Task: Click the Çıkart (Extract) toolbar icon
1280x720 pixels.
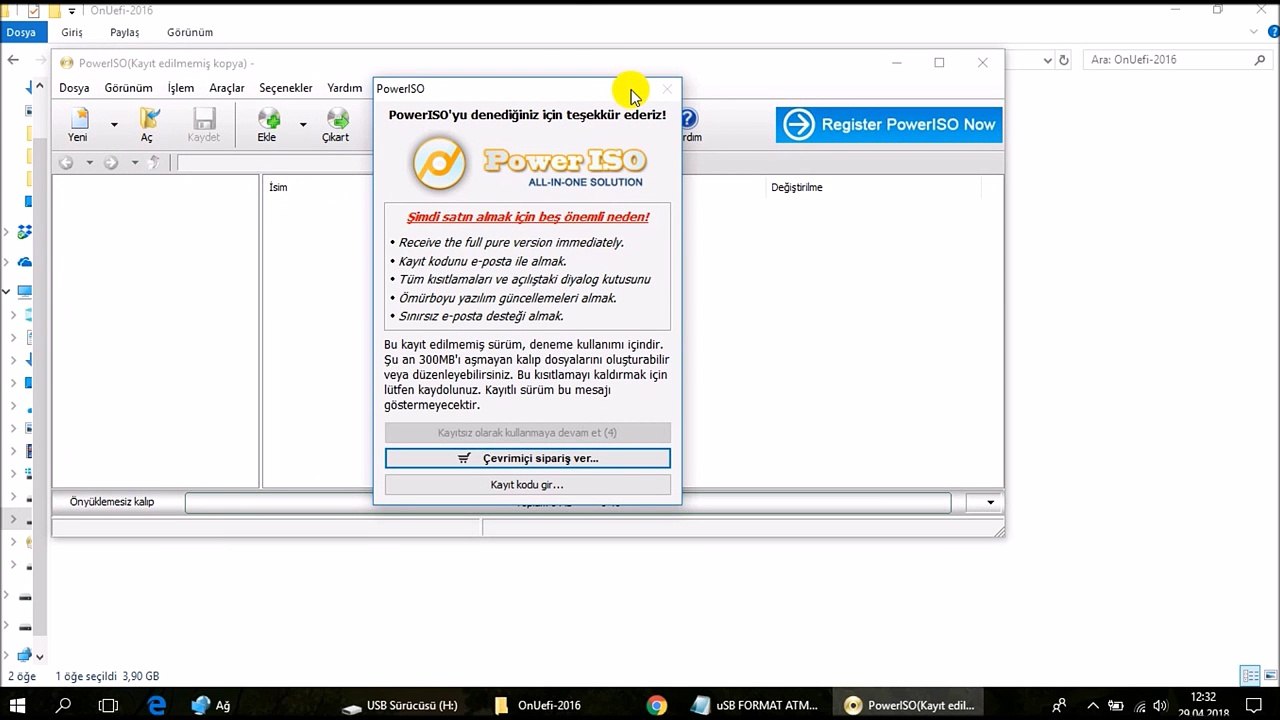Action: tap(336, 125)
